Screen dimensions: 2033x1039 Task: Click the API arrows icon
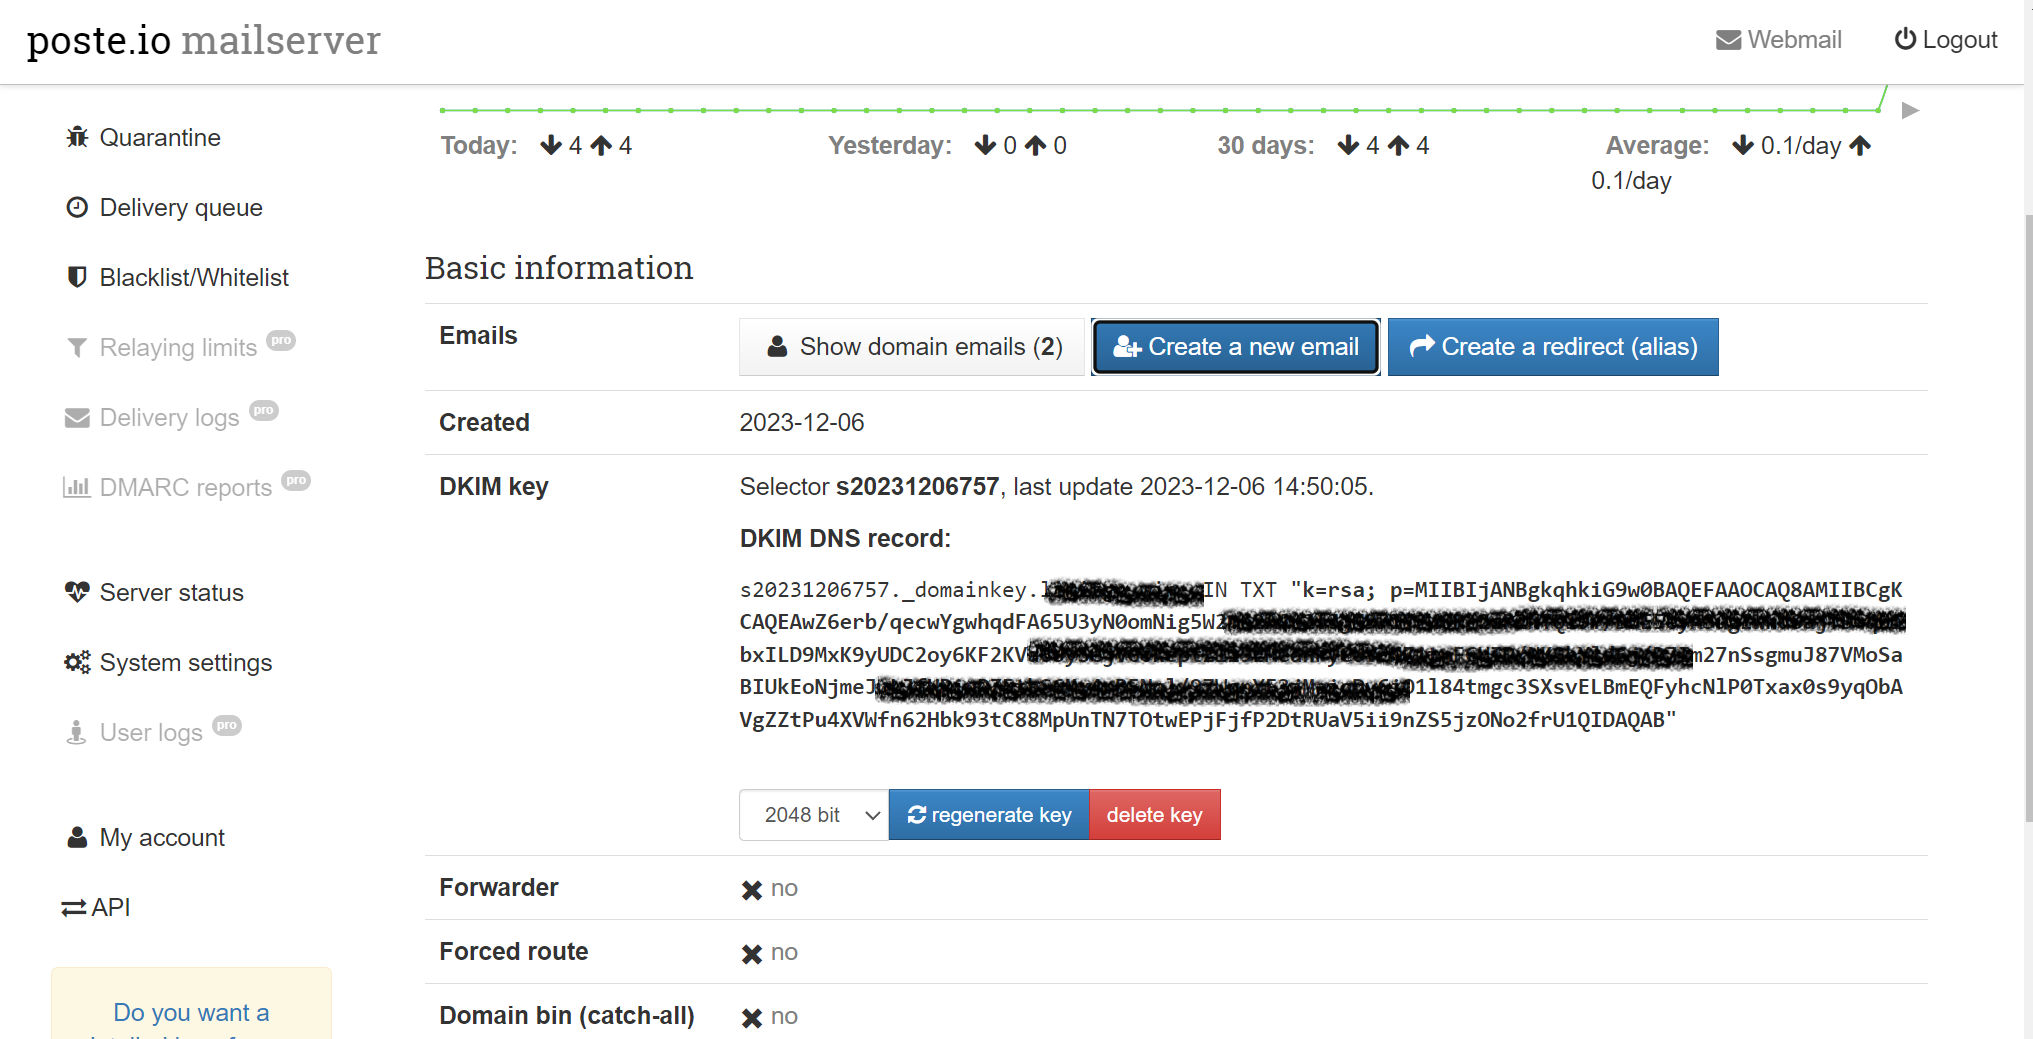(x=74, y=908)
